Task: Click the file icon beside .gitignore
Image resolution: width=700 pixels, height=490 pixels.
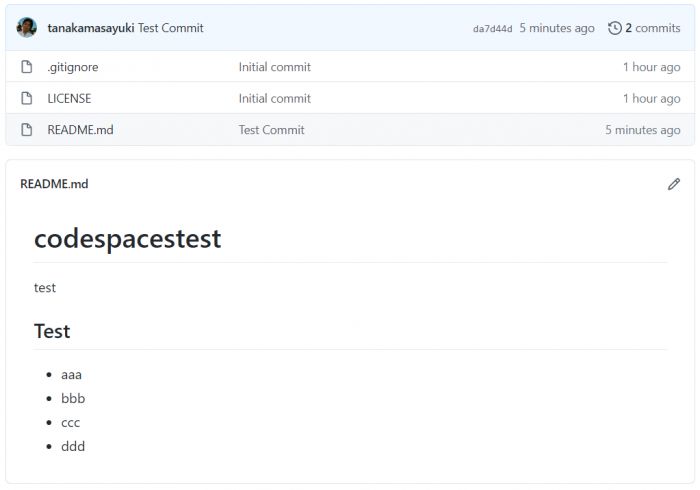Action: click(x=27, y=67)
